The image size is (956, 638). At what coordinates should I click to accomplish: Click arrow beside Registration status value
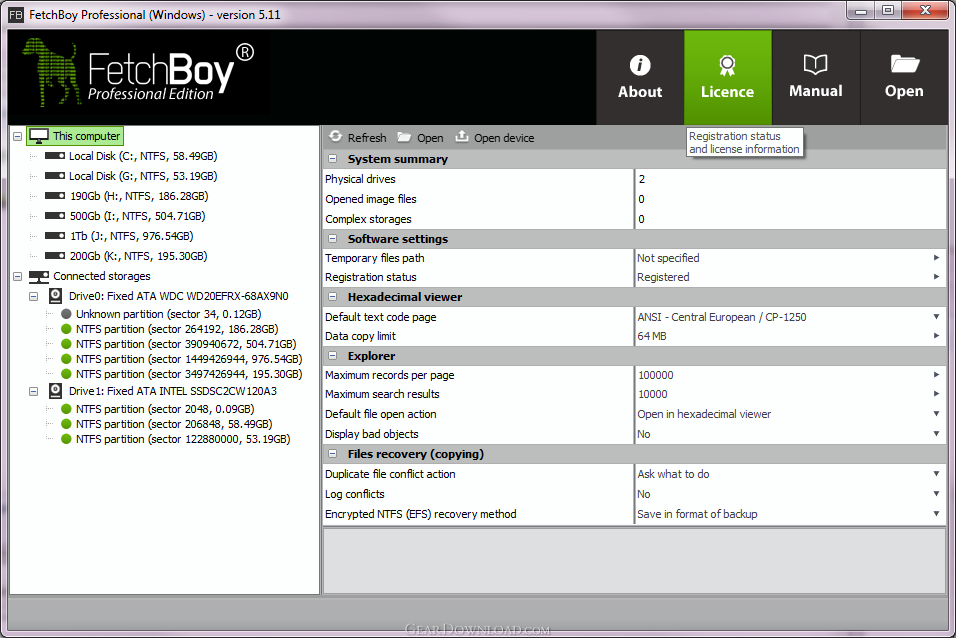(936, 277)
